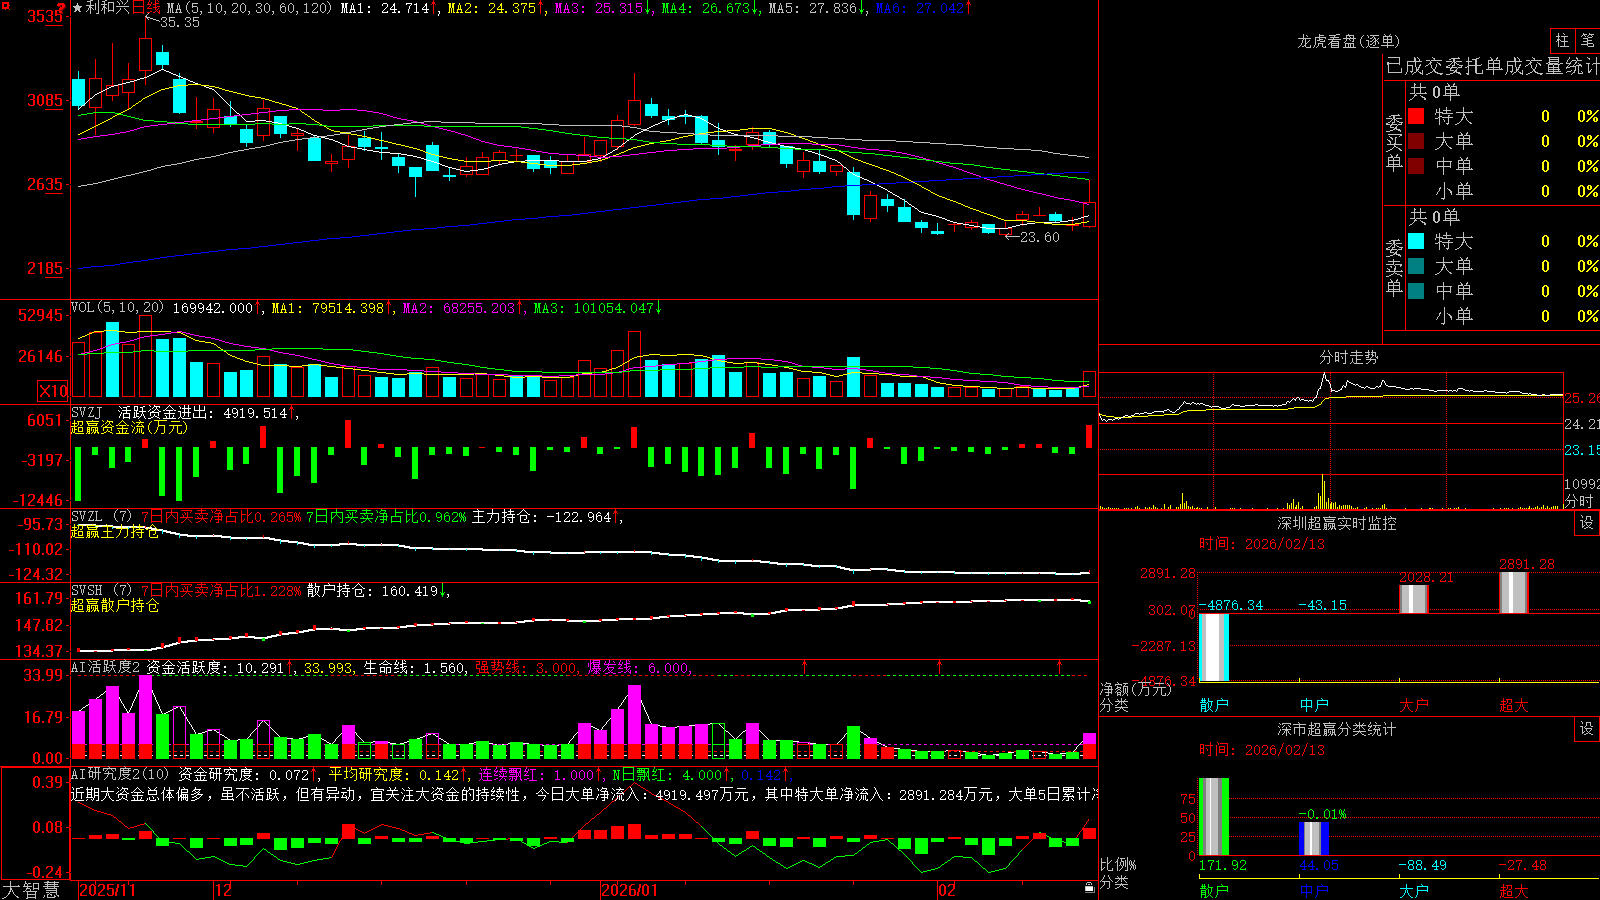Click the 2026/01 date marker on timeline
Image resolution: width=1600 pixels, height=900 pixels.
629,890
